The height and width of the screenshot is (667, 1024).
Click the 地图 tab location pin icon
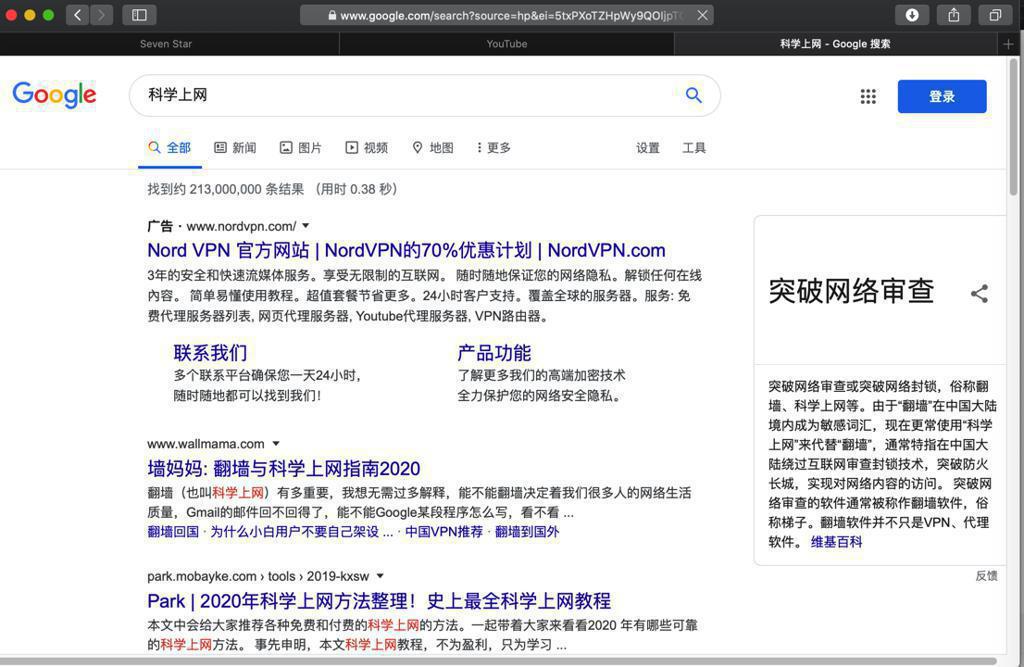(417, 148)
